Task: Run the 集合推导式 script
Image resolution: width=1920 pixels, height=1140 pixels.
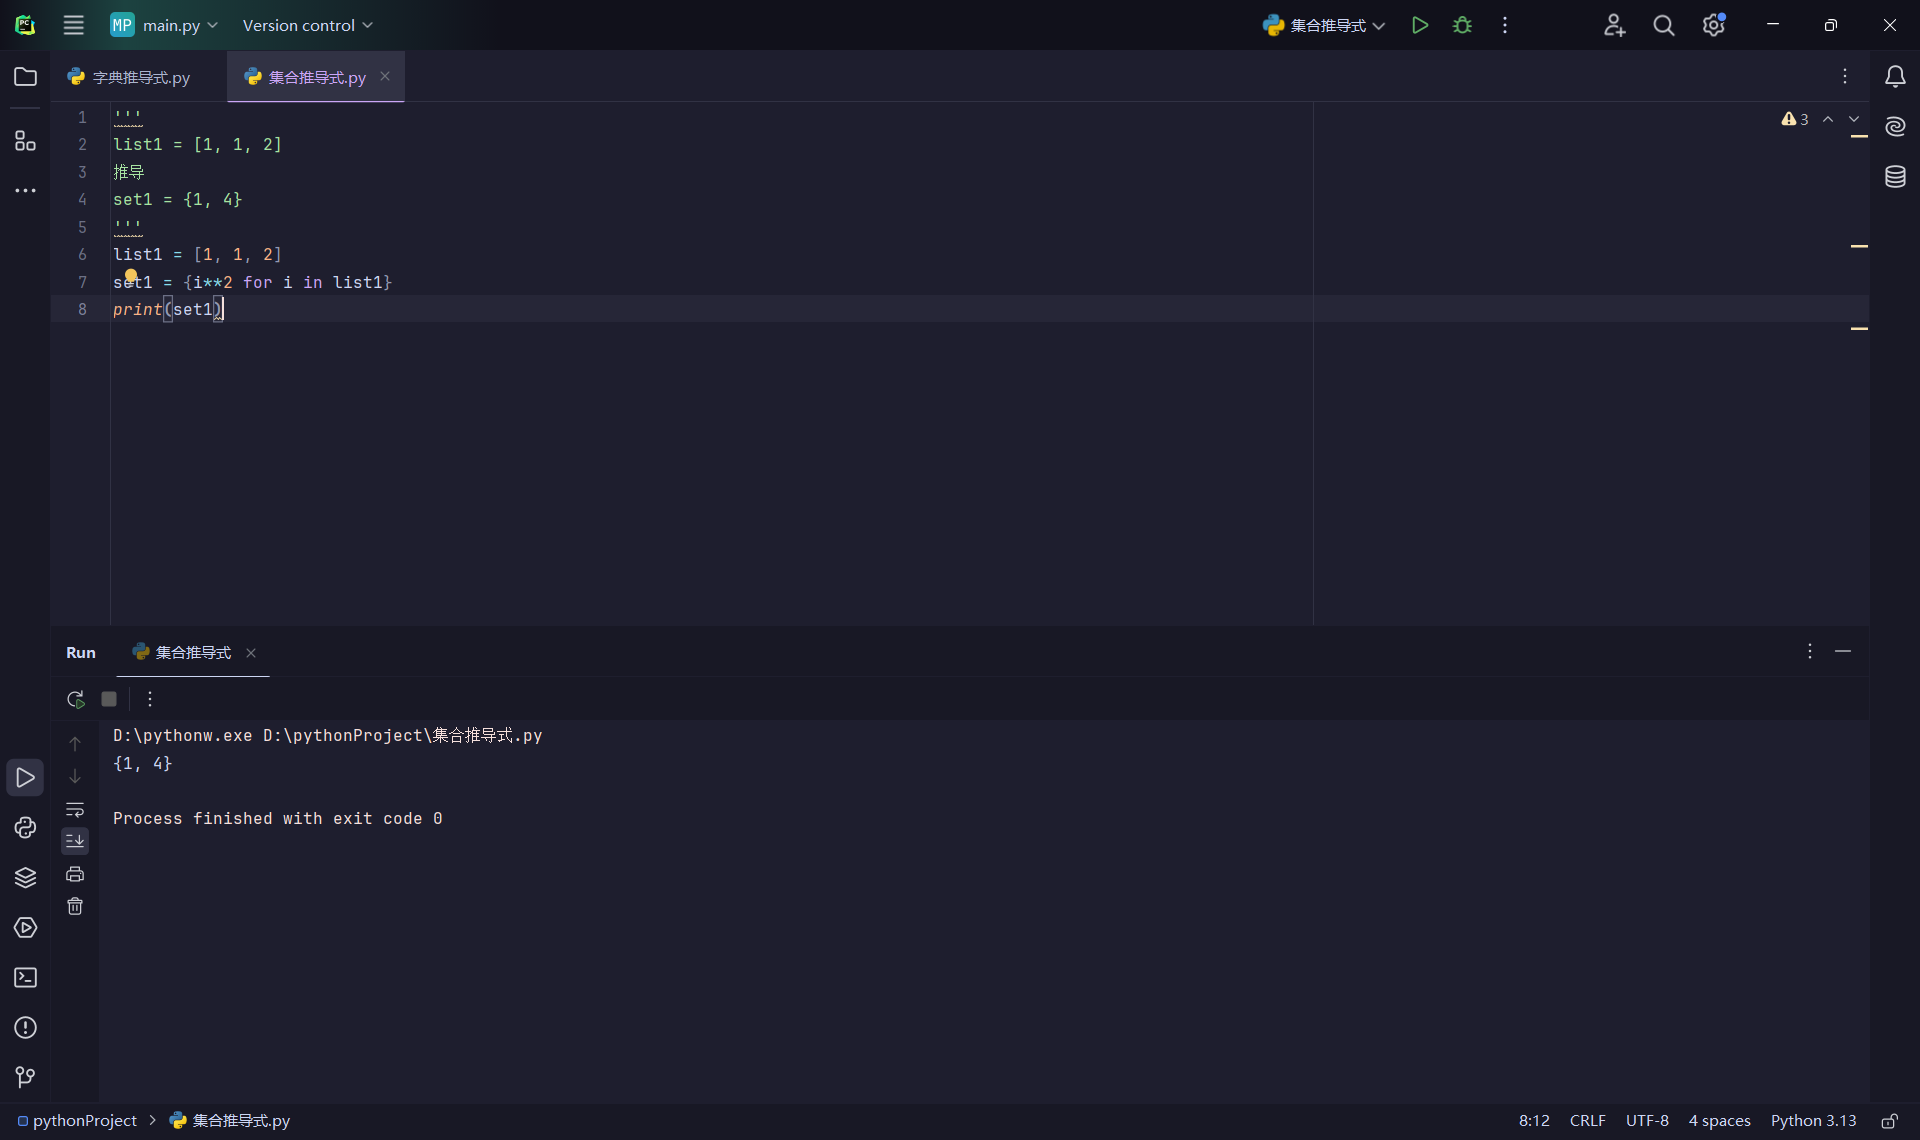Action: 1419,25
